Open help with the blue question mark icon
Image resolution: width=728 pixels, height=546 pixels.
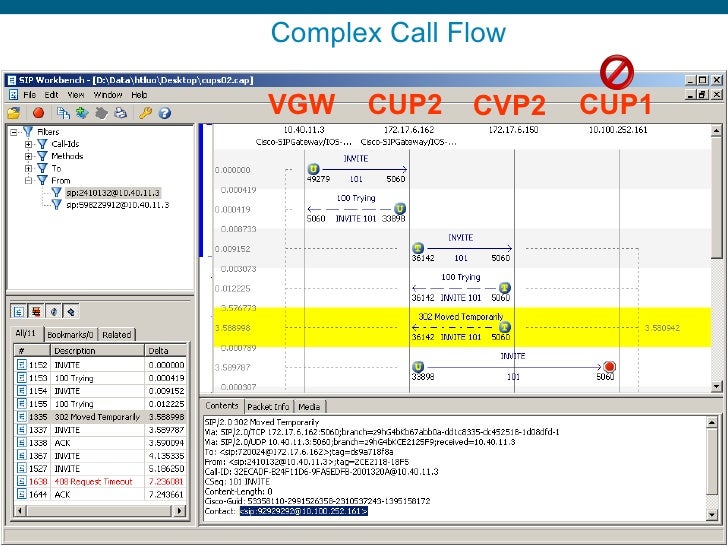pyautogui.click(x=164, y=113)
